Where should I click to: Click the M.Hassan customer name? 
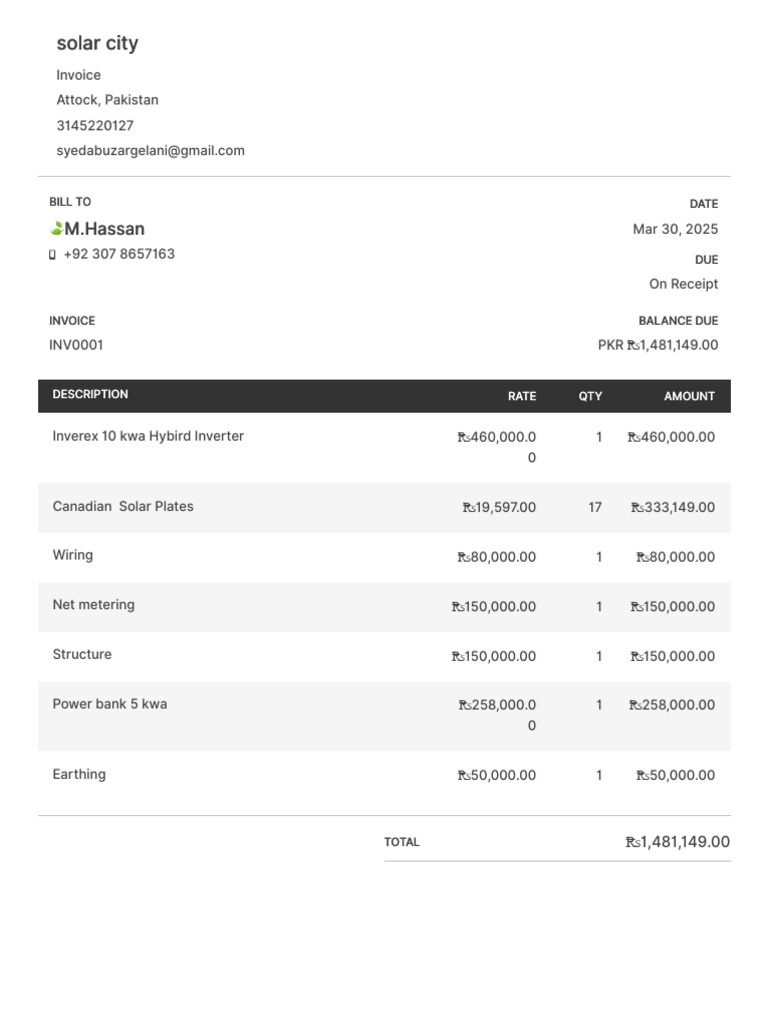point(105,229)
